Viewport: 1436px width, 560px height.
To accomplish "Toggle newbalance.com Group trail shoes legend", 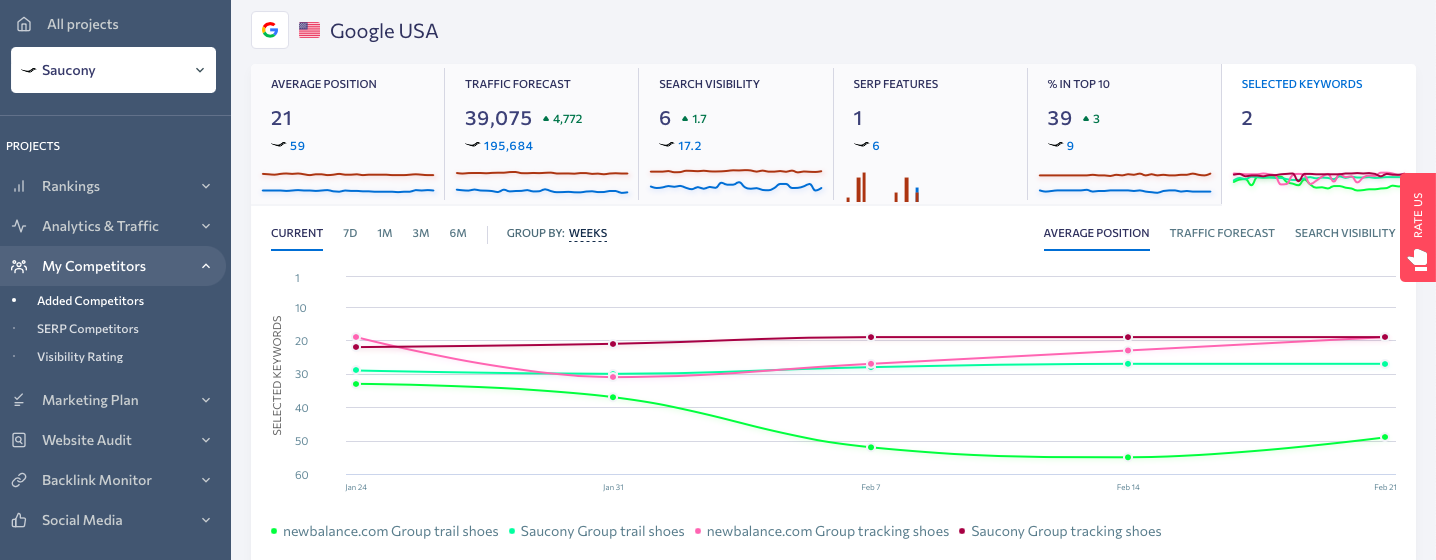I will coord(385,531).
